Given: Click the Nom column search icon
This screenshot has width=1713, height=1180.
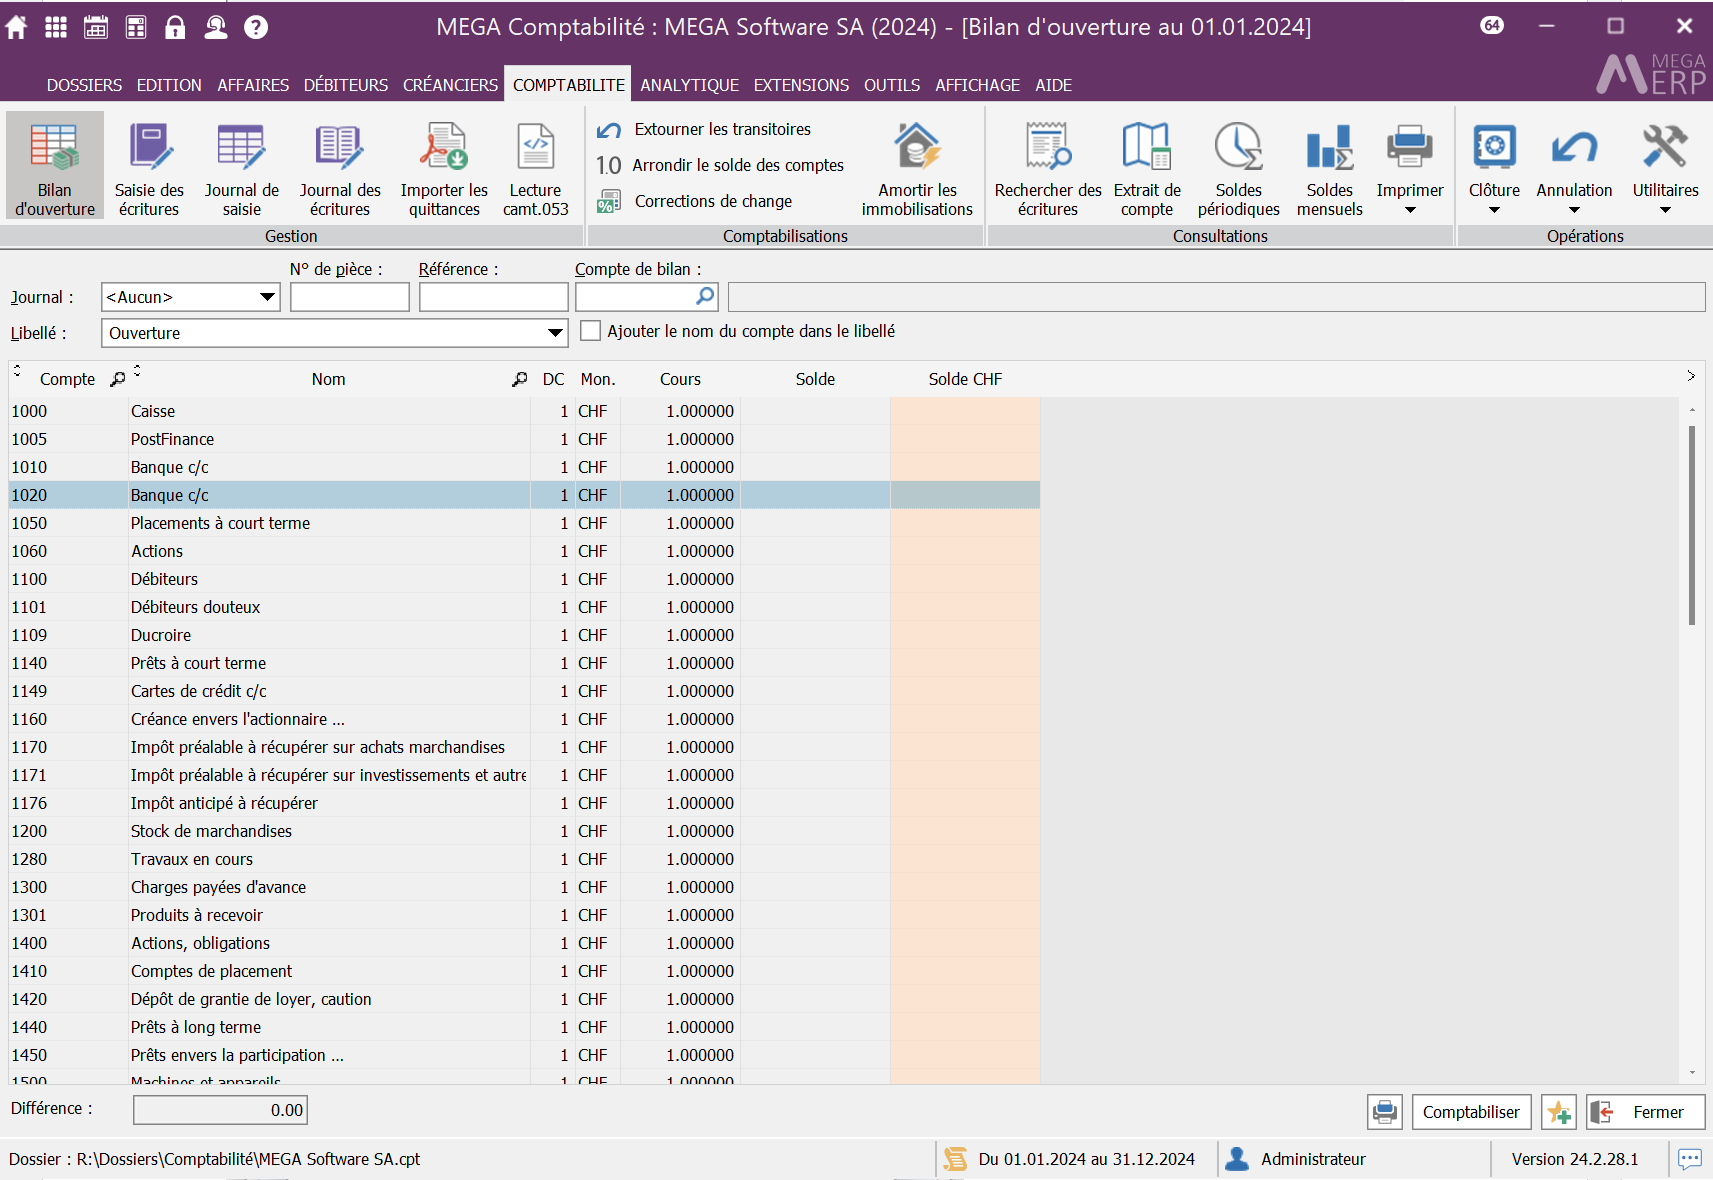Looking at the screenshot, I should pyautogui.click(x=519, y=379).
